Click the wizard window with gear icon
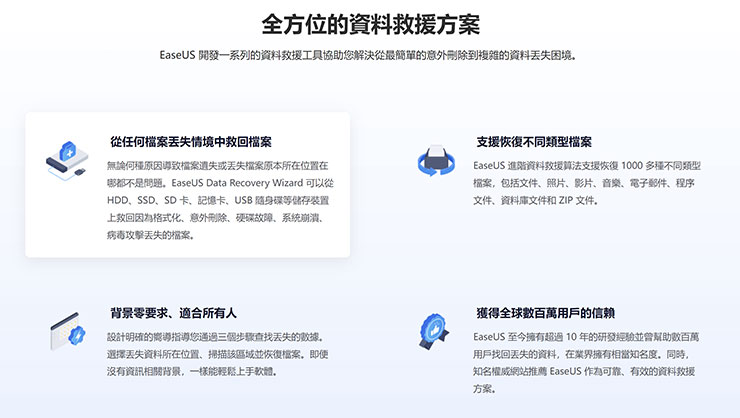 pos(67,331)
